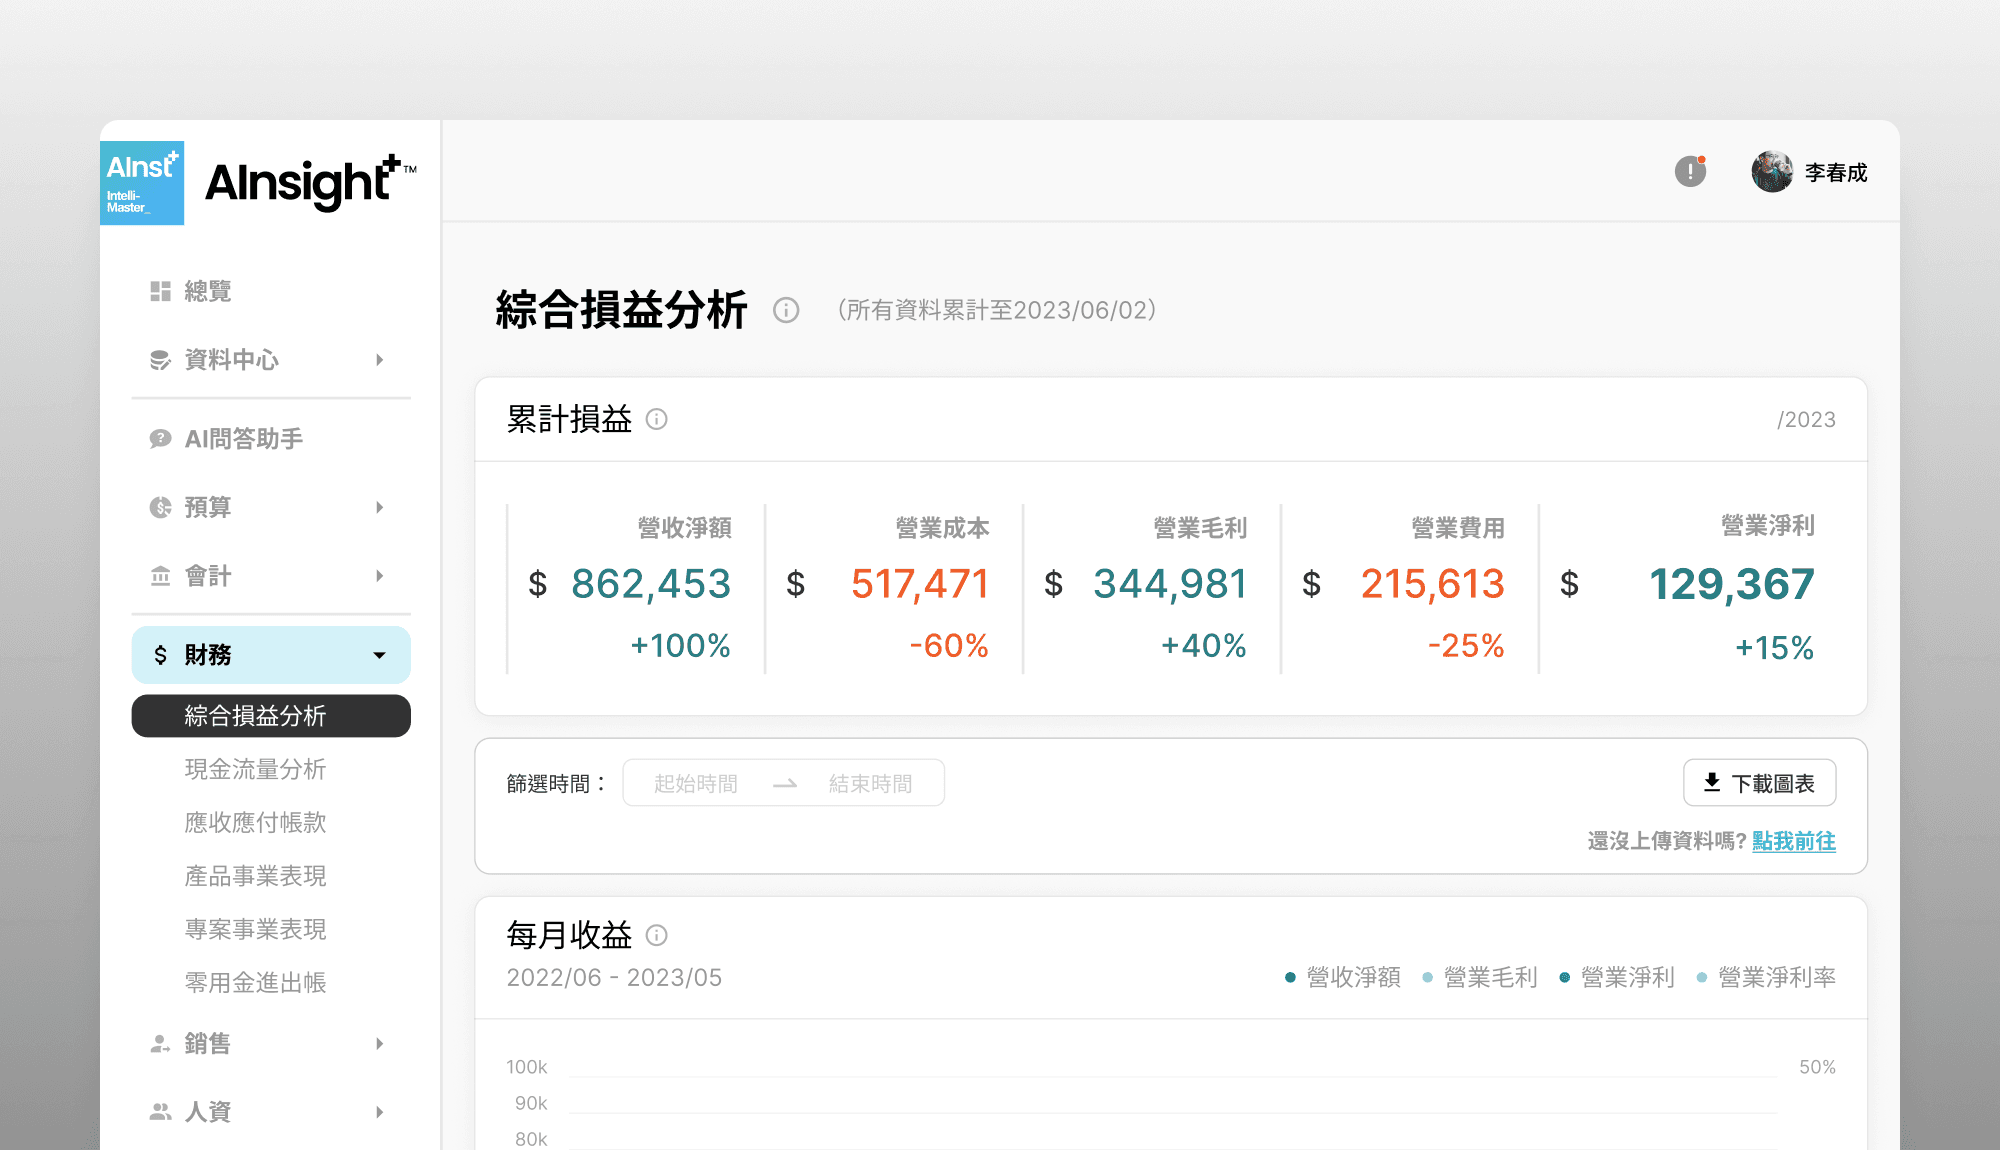Click the 李春成 user avatar

tap(1772, 172)
